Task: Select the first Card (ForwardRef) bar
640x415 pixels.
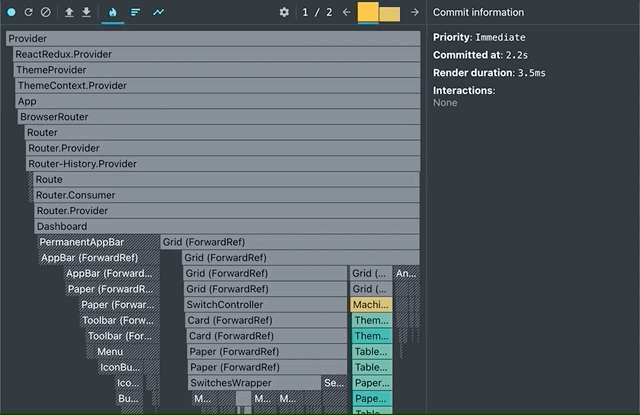Action: point(266,320)
